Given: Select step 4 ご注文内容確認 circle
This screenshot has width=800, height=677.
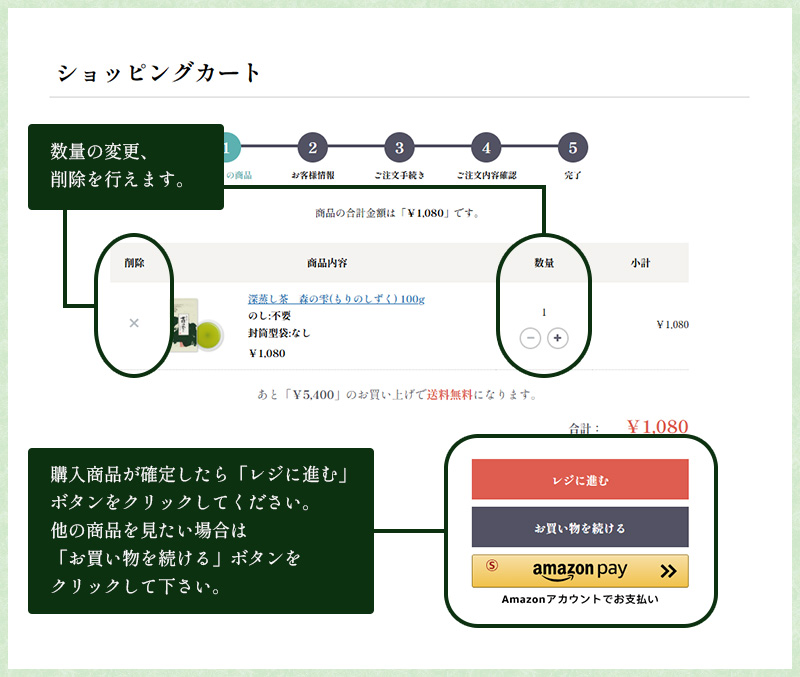Looking at the screenshot, I should click(485, 147).
